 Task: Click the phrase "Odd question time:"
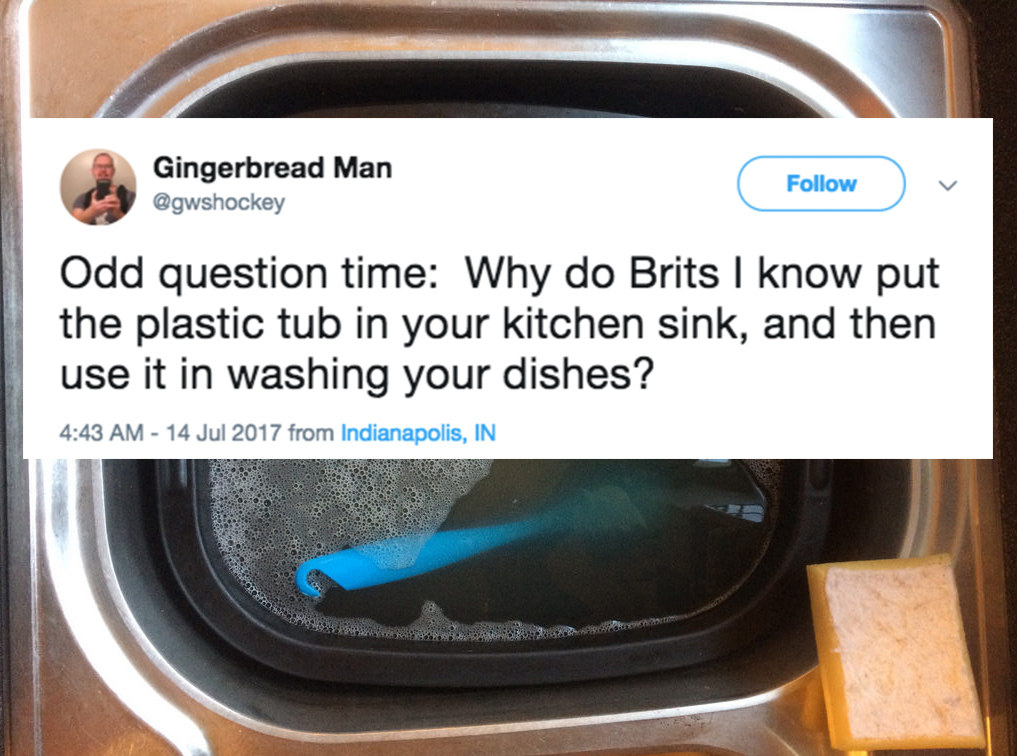tap(244, 275)
